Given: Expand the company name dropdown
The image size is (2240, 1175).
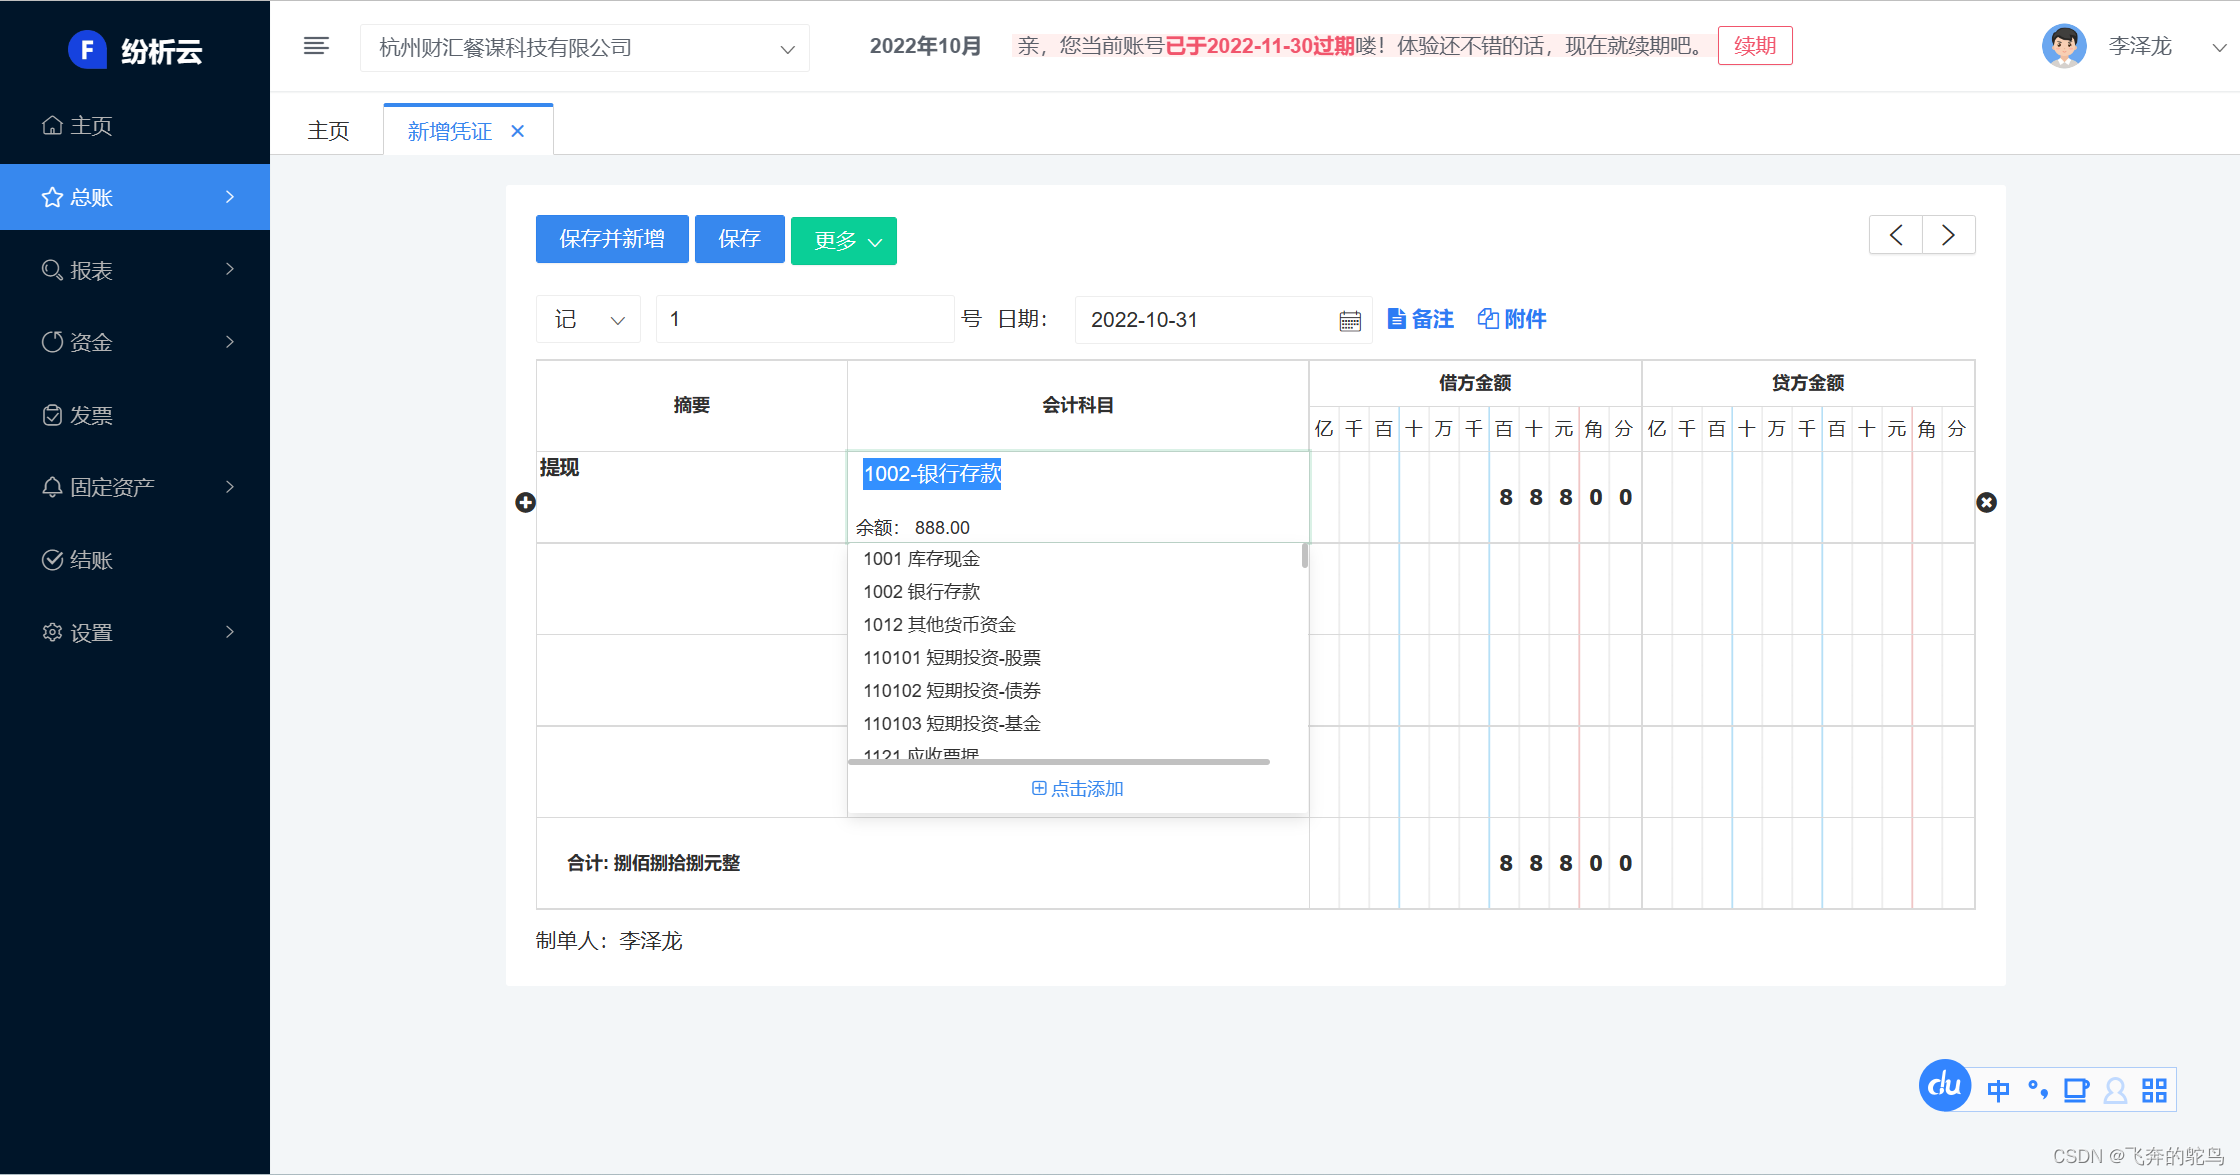Looking at the screenshot, I should (585, 48).
